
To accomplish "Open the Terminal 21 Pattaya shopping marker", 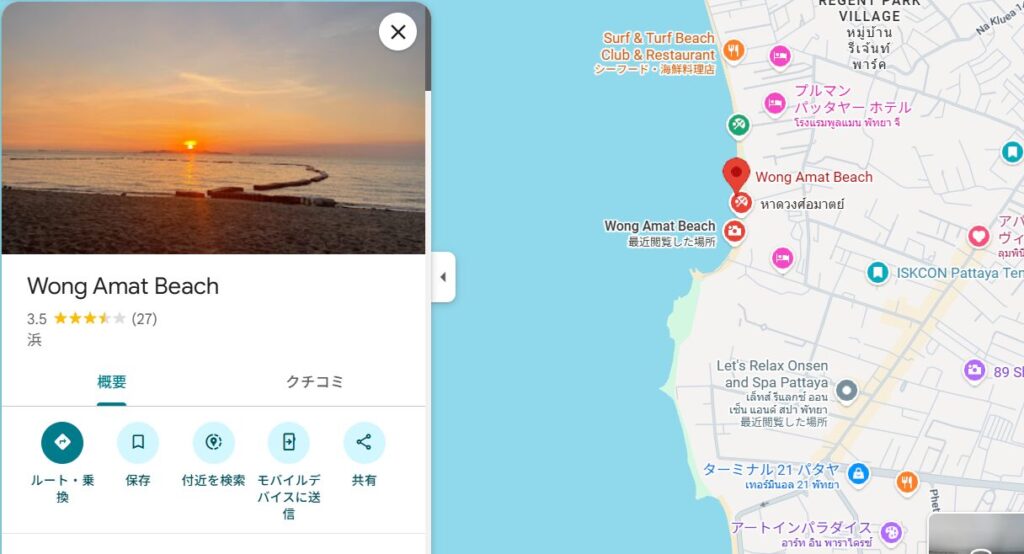I will click(858, 473).
